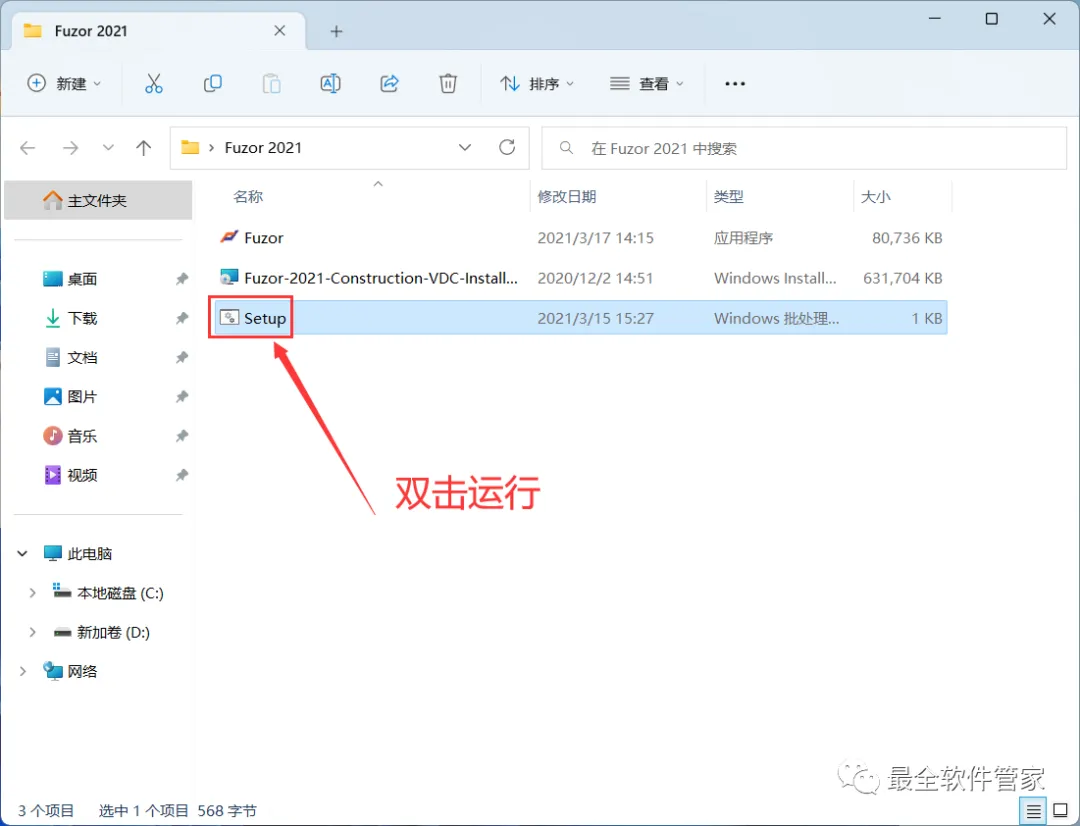
Task: Select Fuzor-2021-Construction-VDC-Install file name
Action: pos(381,278)
